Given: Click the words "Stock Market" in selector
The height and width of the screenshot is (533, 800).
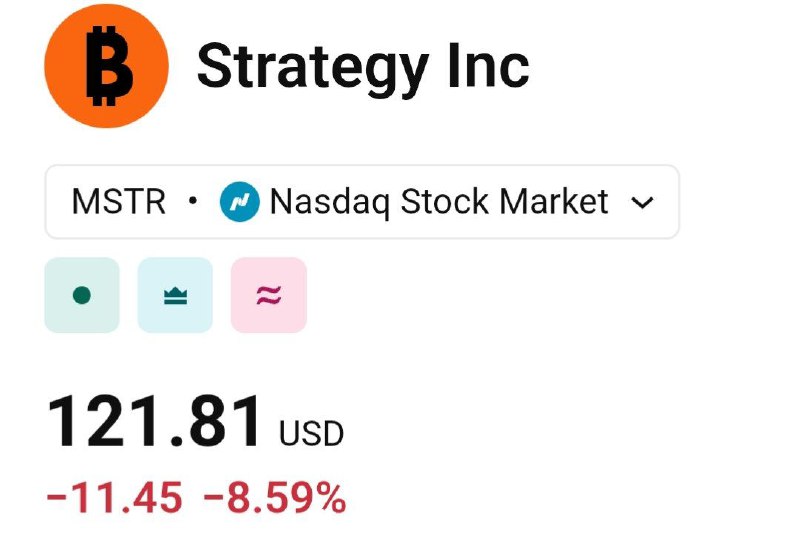Looking at the screenshot, I should 504,202.
